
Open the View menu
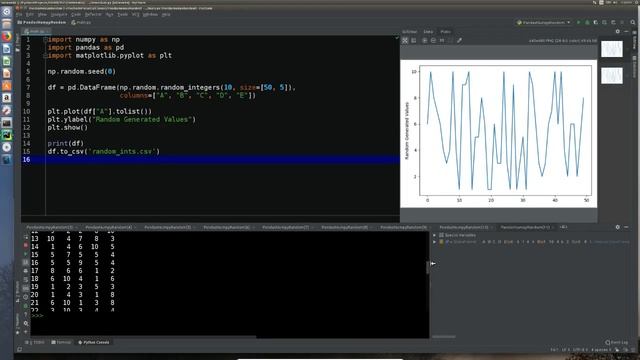[42, 14]
